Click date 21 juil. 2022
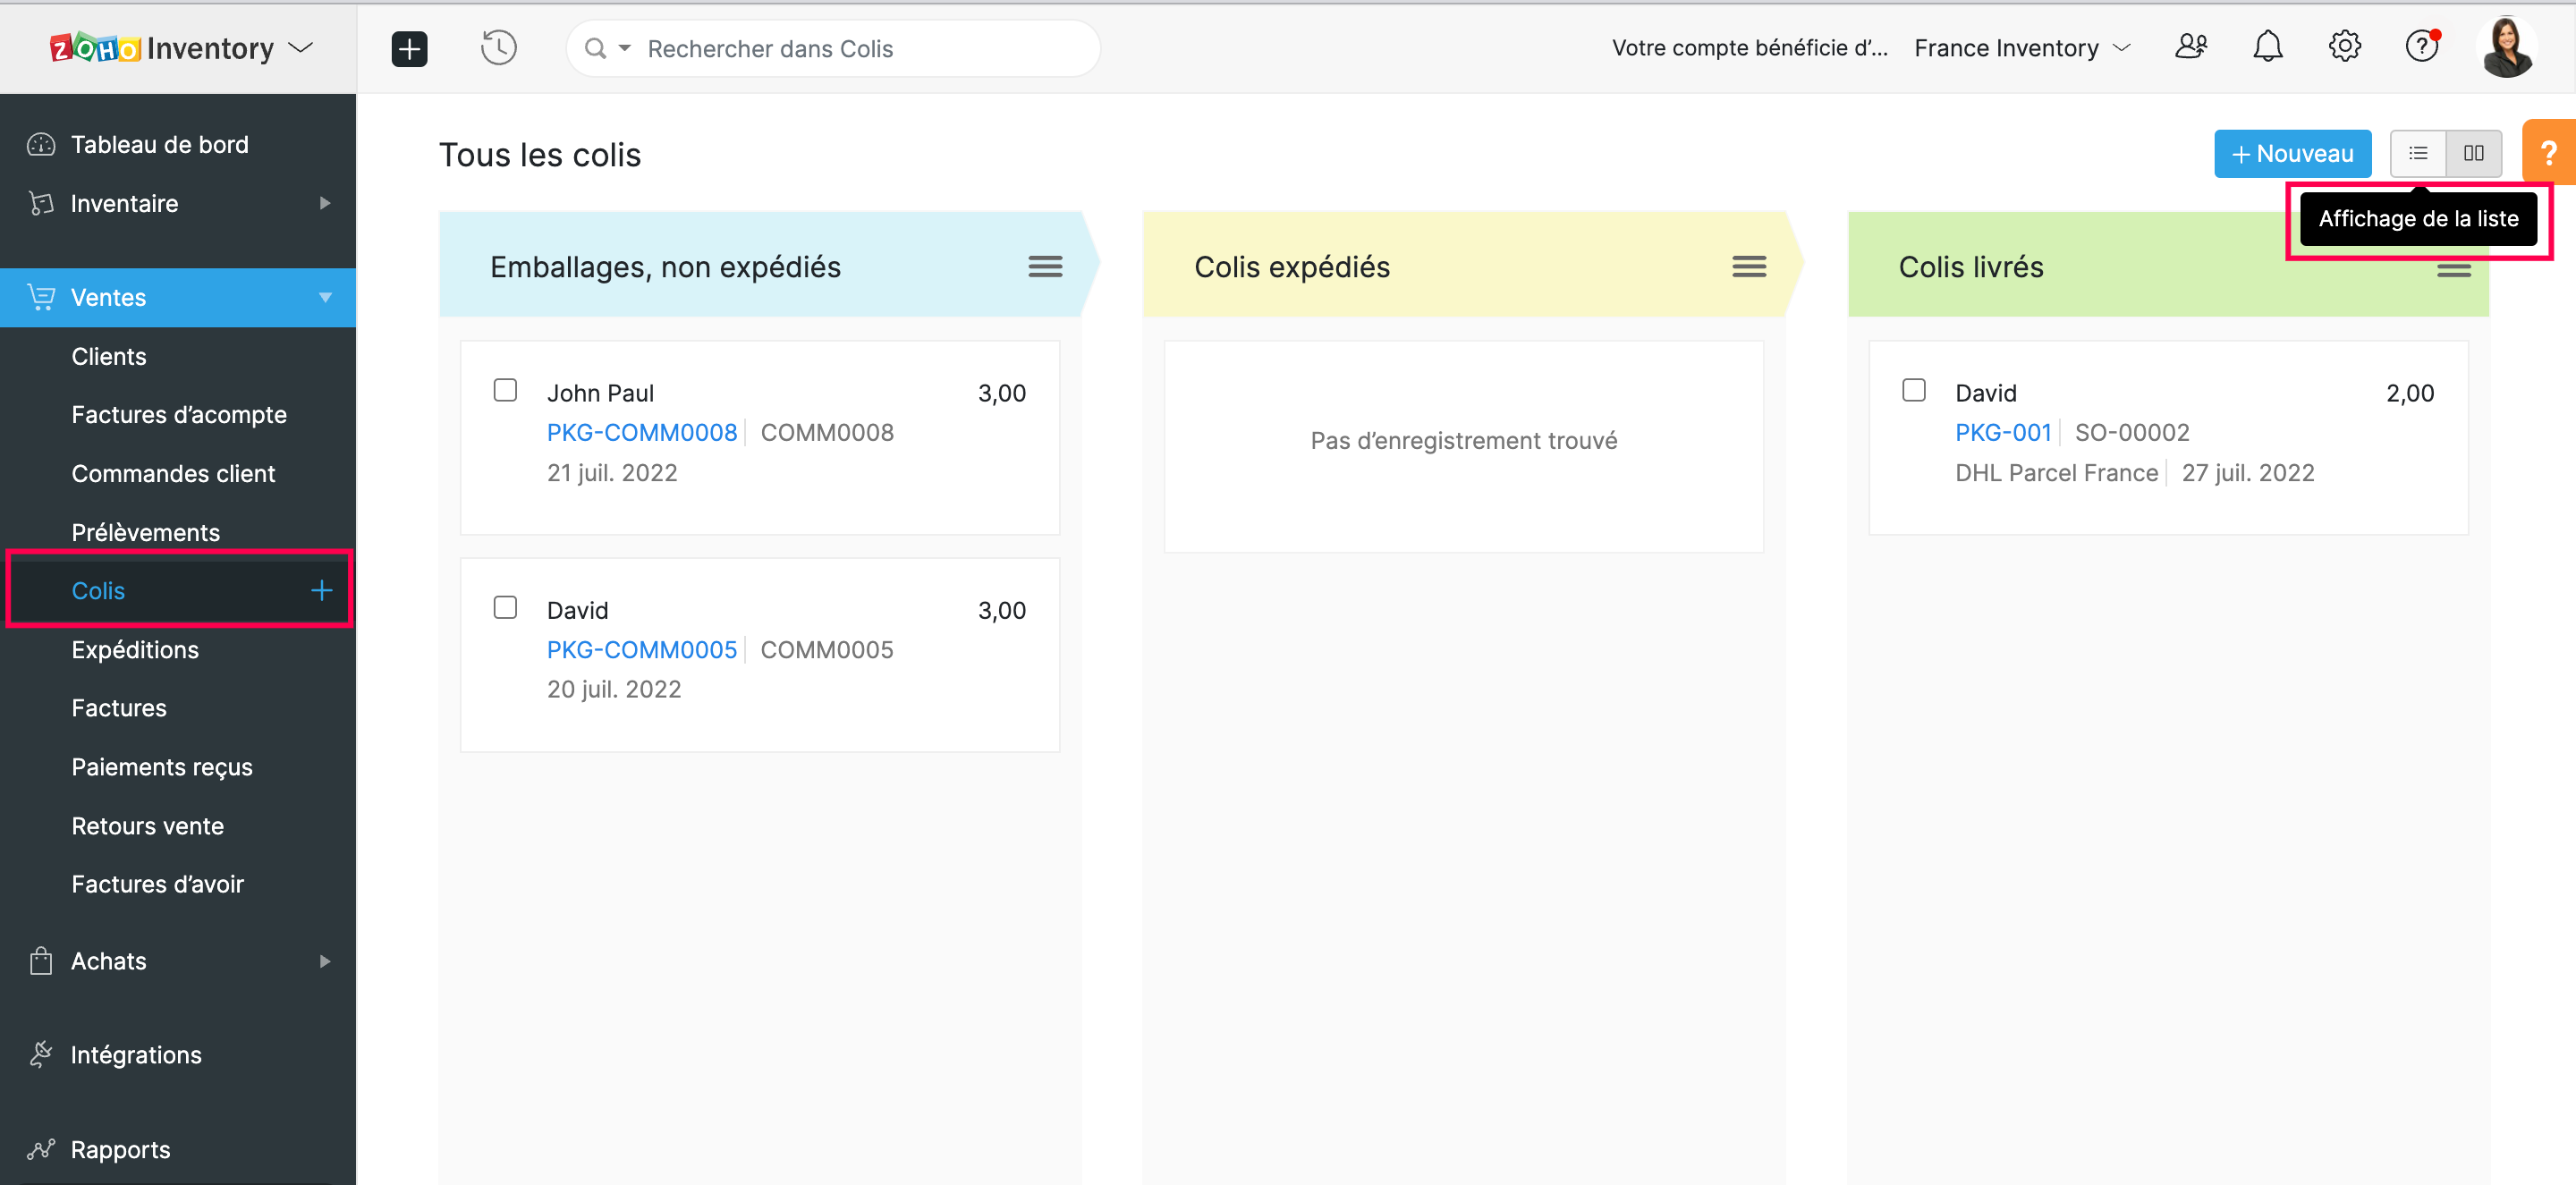Screen dimensions: 2576x1185 click(x=612, y=473)
